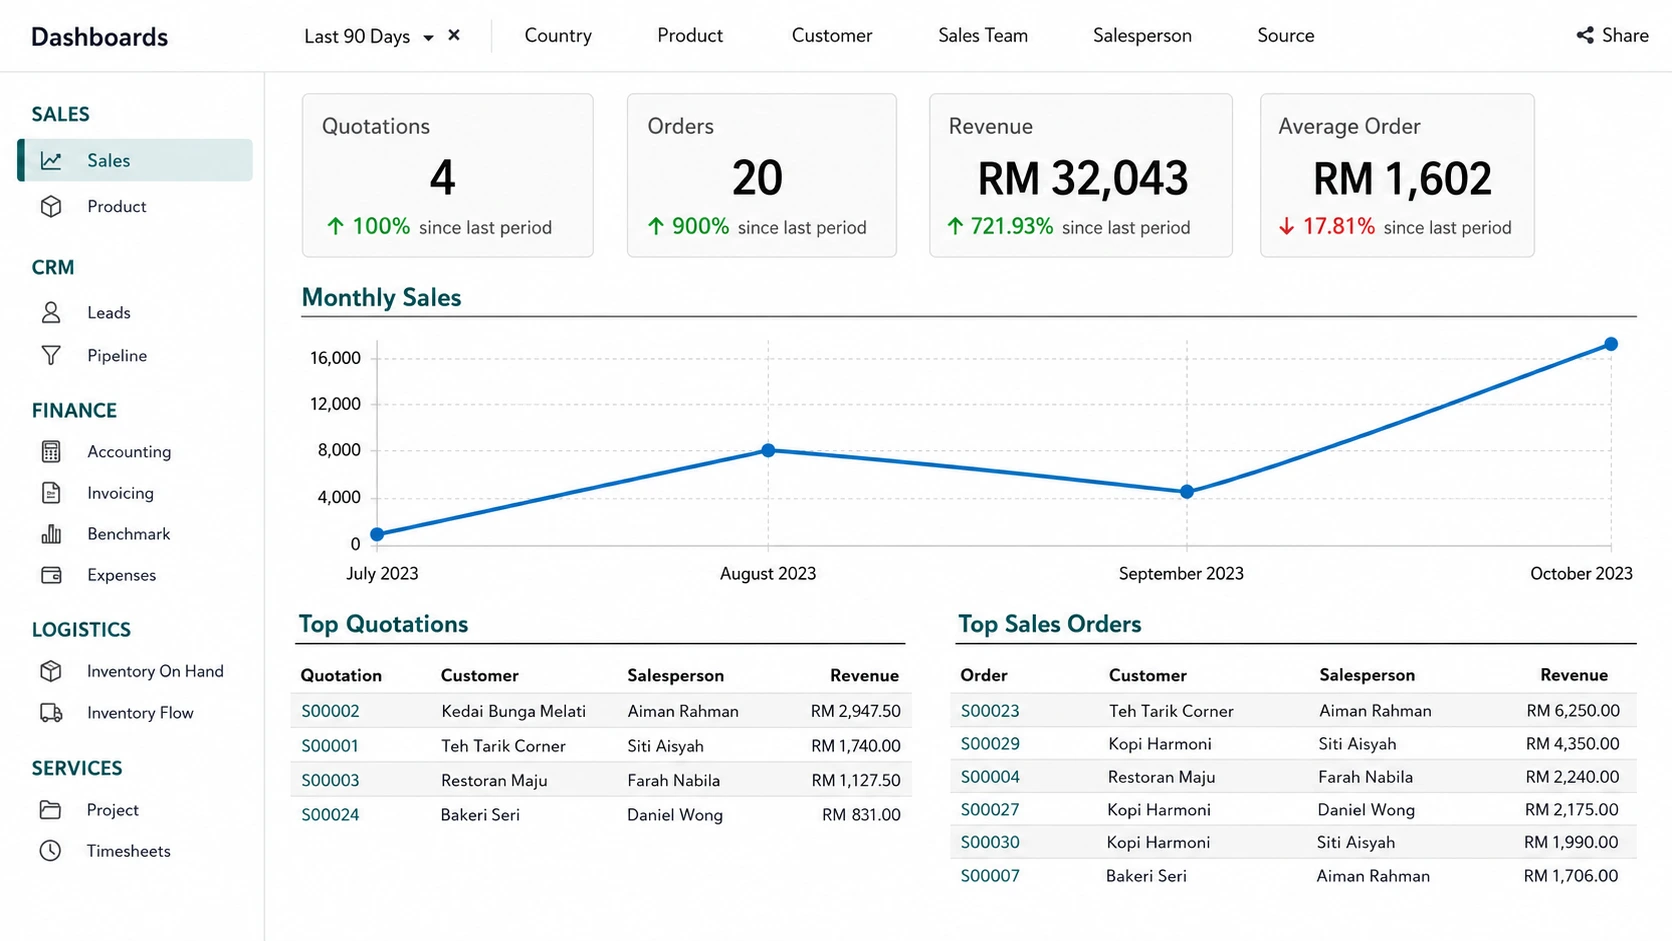Open Benchmark dashboard

[129, 534]
